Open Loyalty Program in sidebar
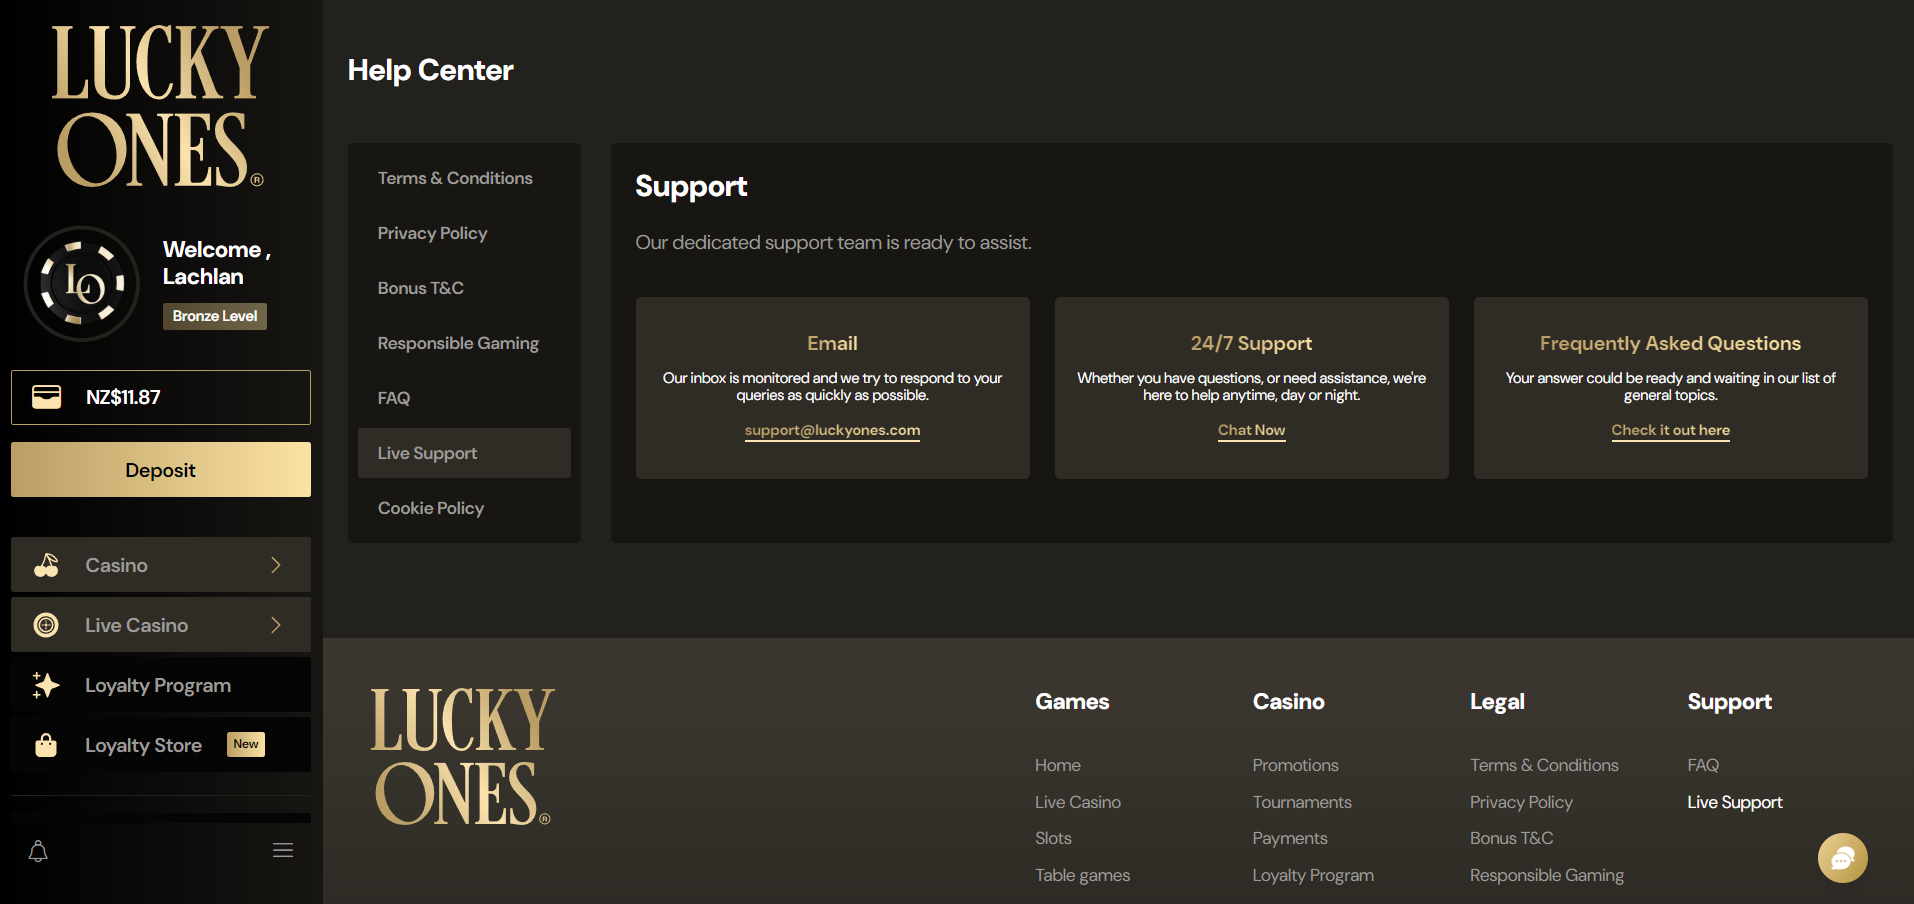The height and width of the screenshot is (904, 1914). [x=161, y=685]
